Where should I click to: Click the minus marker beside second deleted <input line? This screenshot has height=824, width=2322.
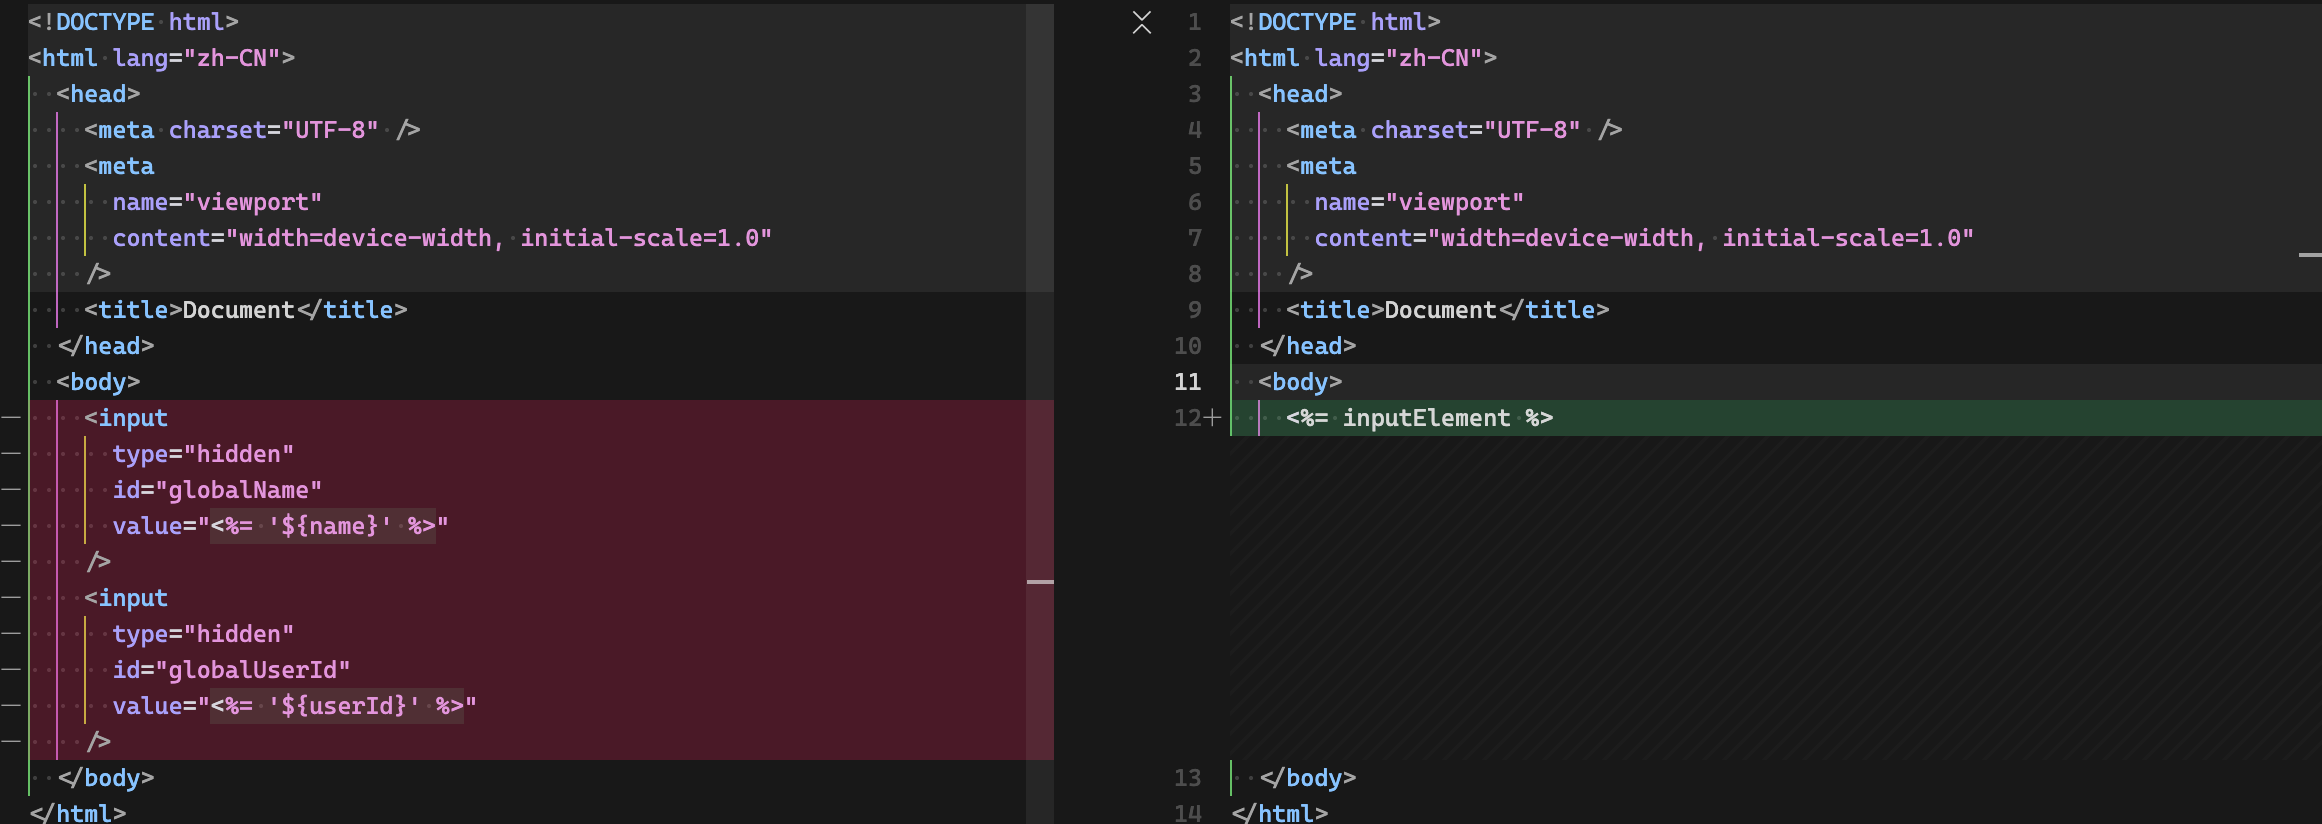pos(11,598)
